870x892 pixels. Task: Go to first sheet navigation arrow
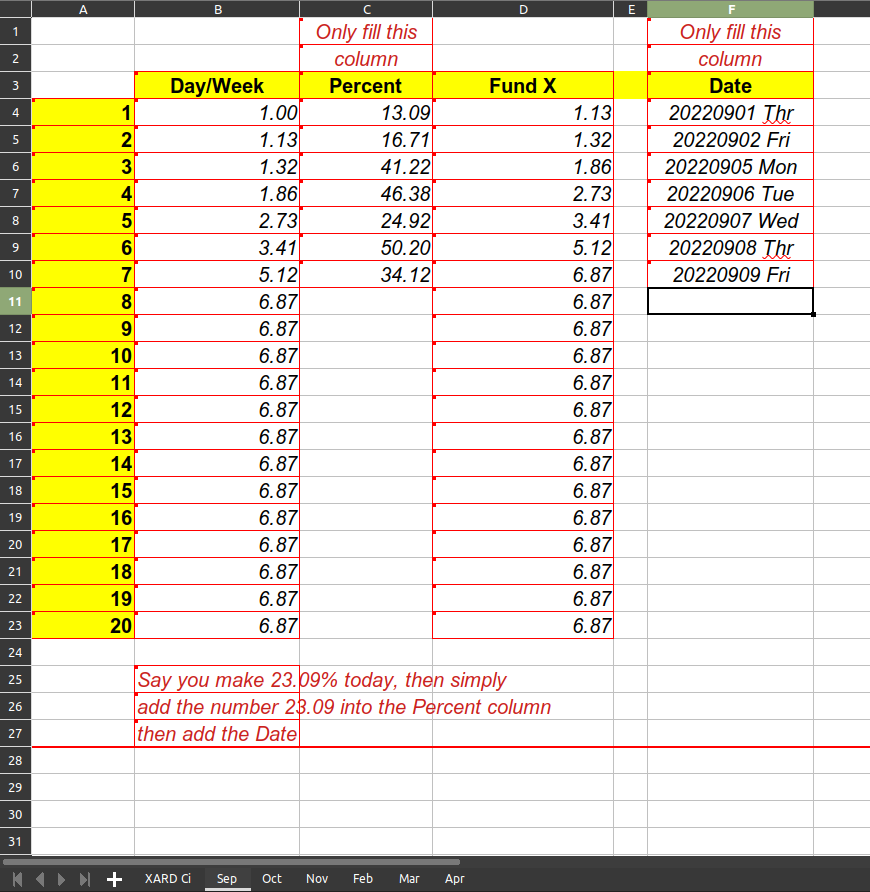tap(18, 879)
